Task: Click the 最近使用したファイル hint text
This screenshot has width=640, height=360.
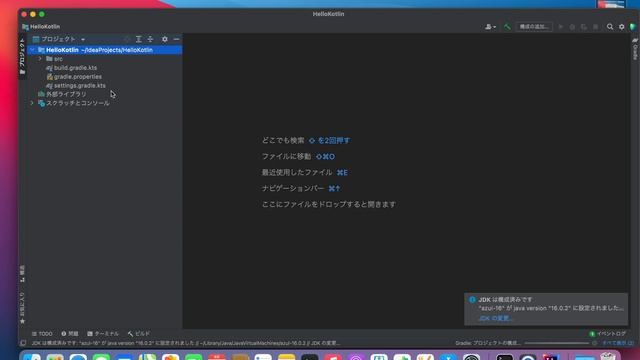Action: pyautogui.click(x=297, y=172)
